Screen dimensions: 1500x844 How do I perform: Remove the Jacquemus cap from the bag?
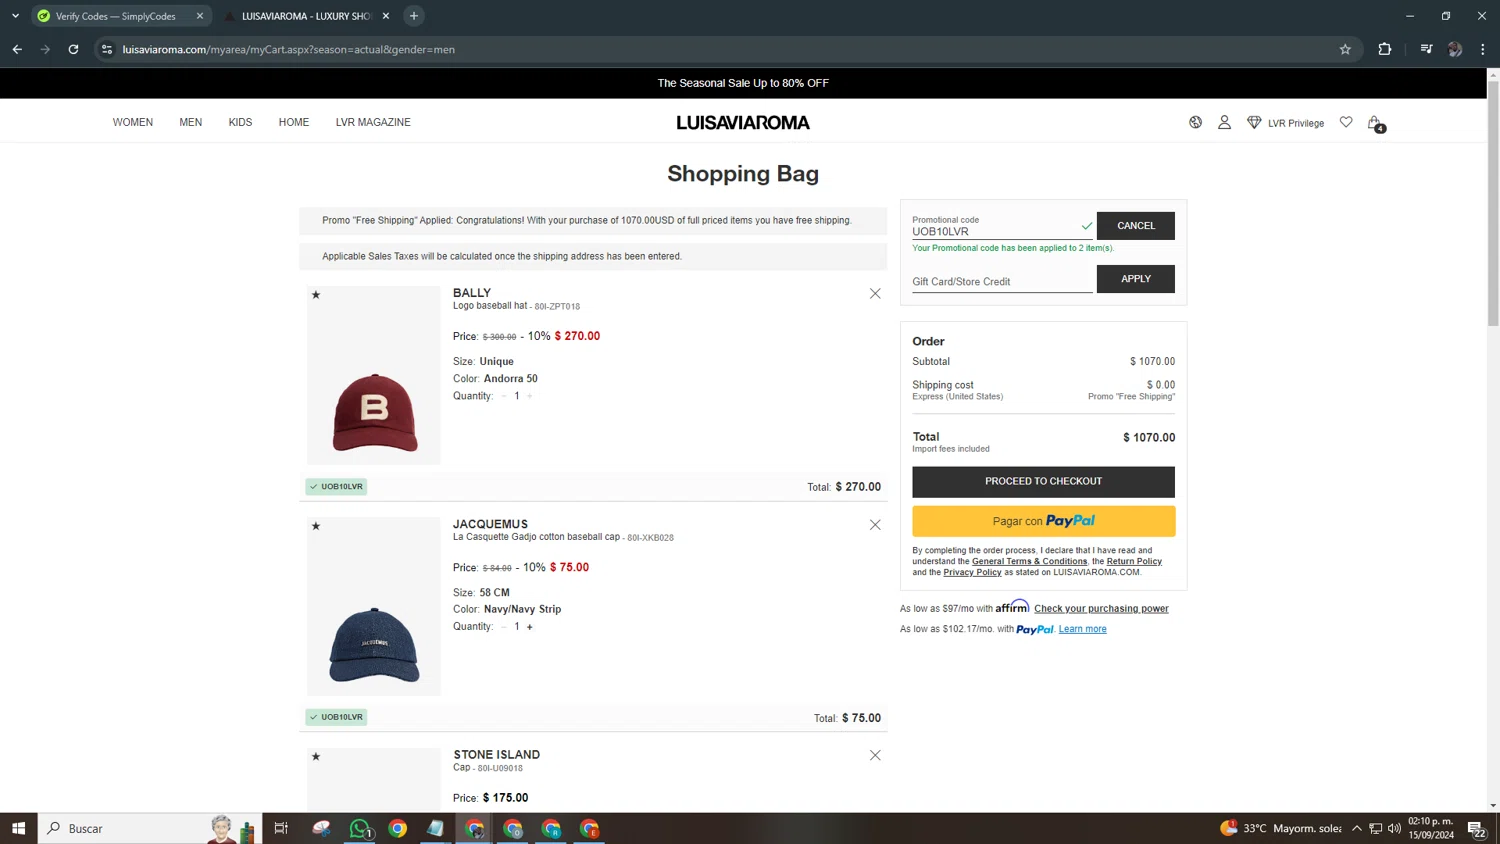point(875,525)
